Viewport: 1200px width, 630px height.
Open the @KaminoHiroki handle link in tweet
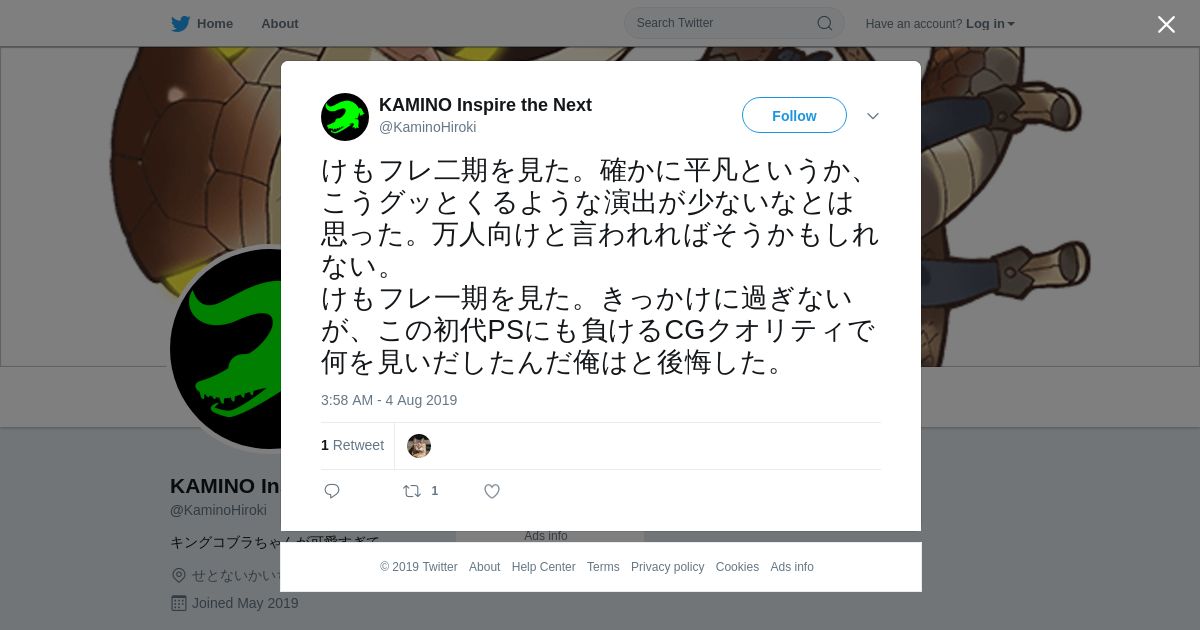click(428, 127)
